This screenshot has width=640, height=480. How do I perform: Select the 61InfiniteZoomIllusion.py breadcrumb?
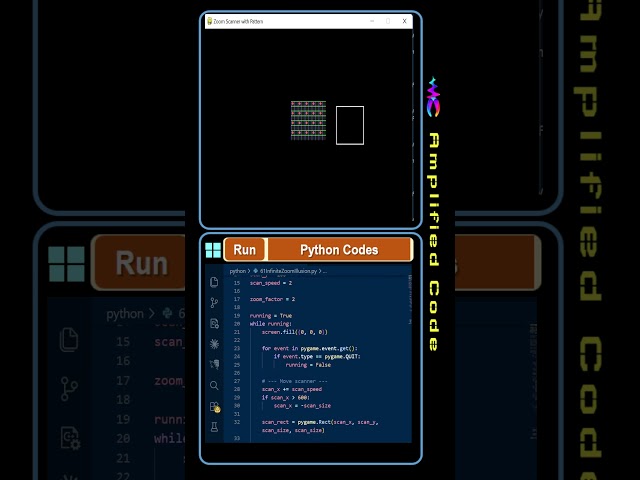[x=288, y=271]
